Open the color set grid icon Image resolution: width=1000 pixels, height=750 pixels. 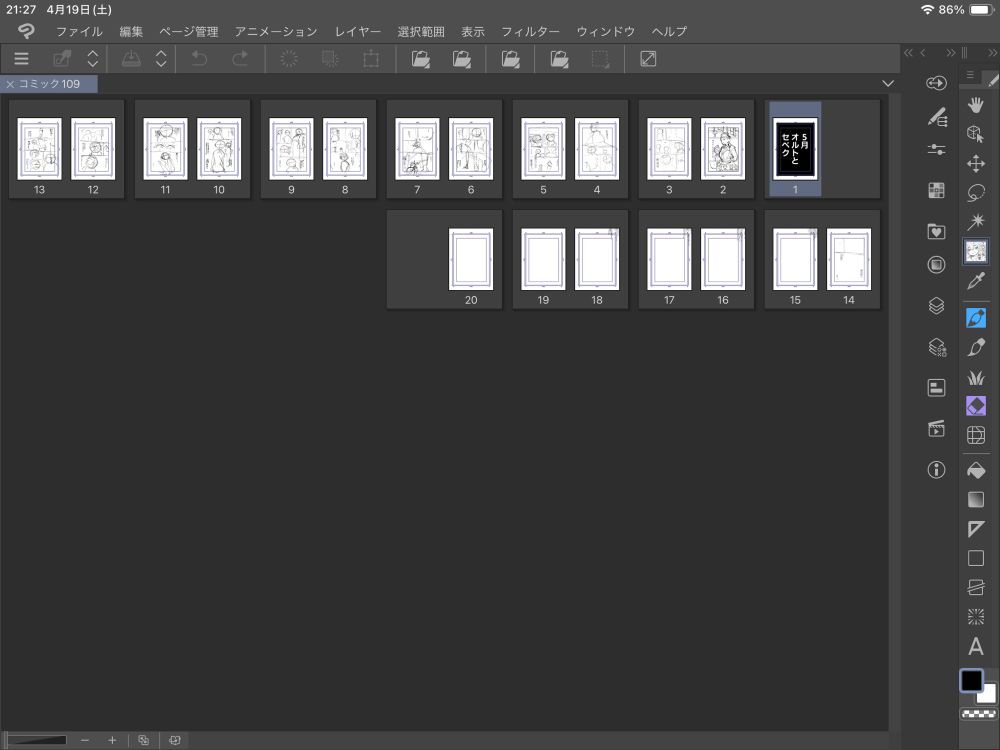936,190
